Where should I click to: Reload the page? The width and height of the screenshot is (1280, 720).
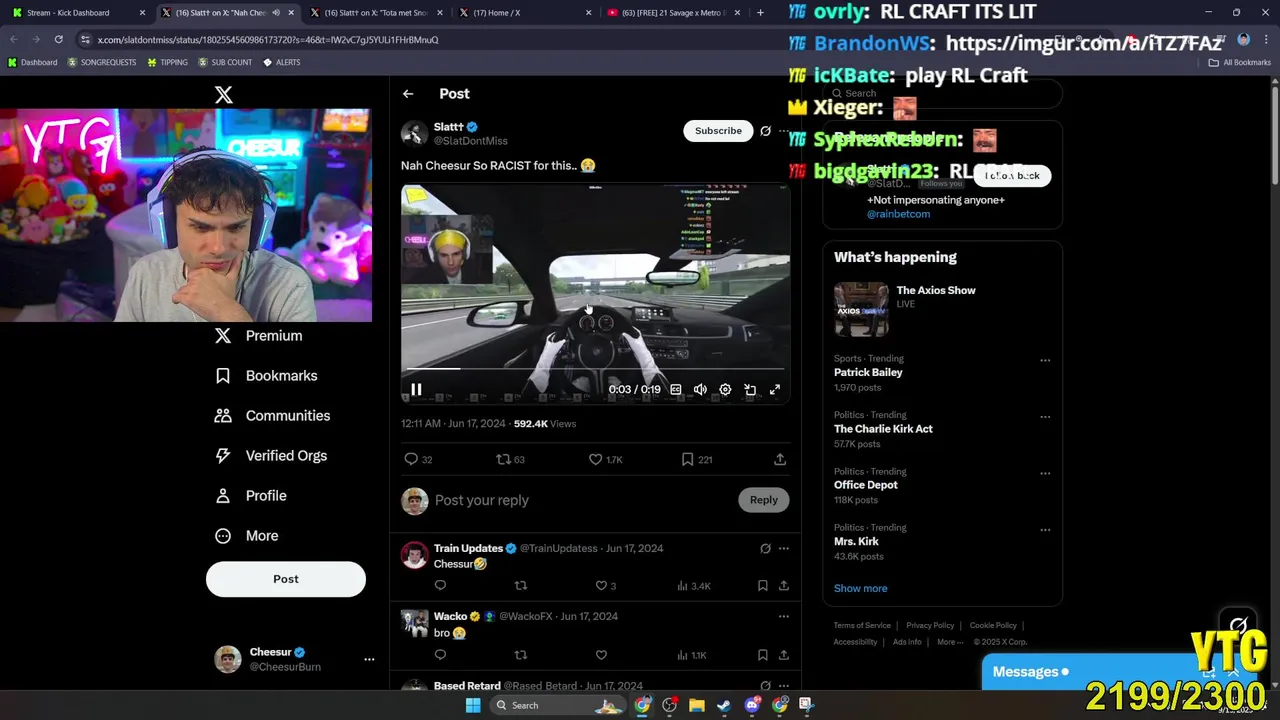(x=59, y=40)
